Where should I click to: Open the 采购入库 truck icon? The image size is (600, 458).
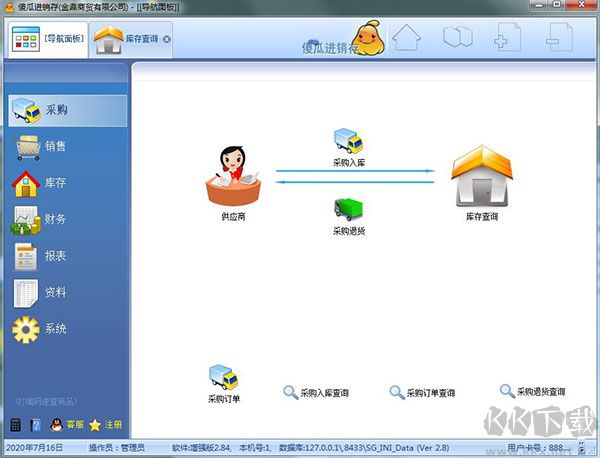(x=347, y=141)
